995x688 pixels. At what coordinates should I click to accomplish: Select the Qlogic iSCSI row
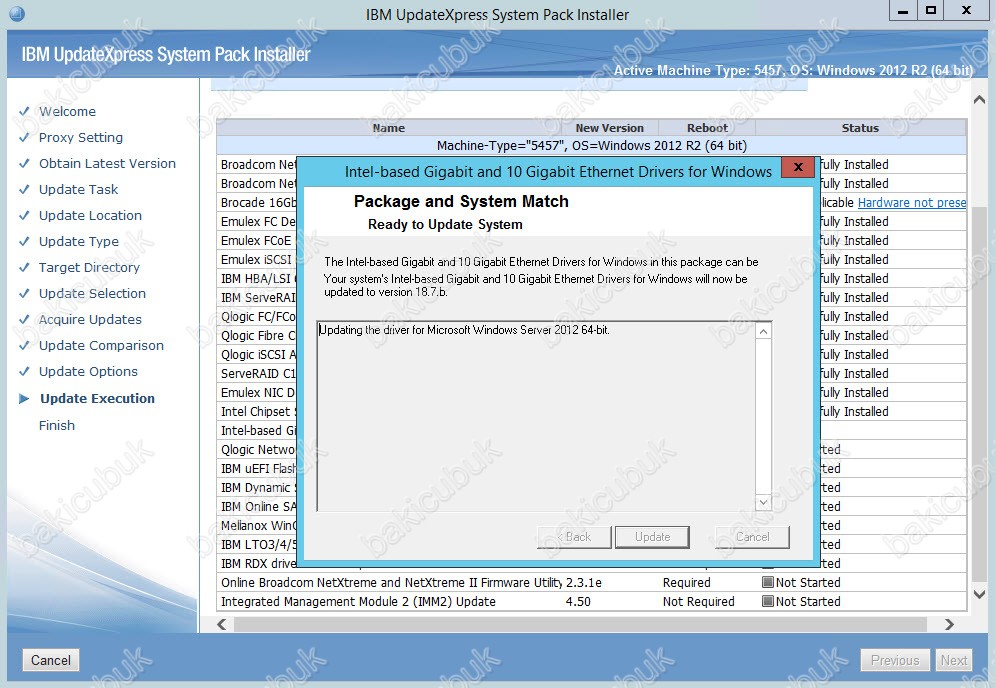(x=258, y=355)
